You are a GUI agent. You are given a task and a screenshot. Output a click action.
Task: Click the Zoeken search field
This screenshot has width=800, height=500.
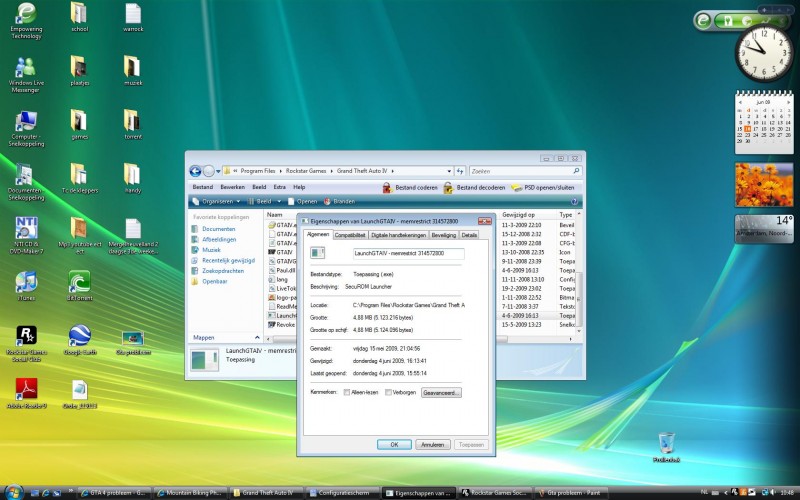pos(525,171)
